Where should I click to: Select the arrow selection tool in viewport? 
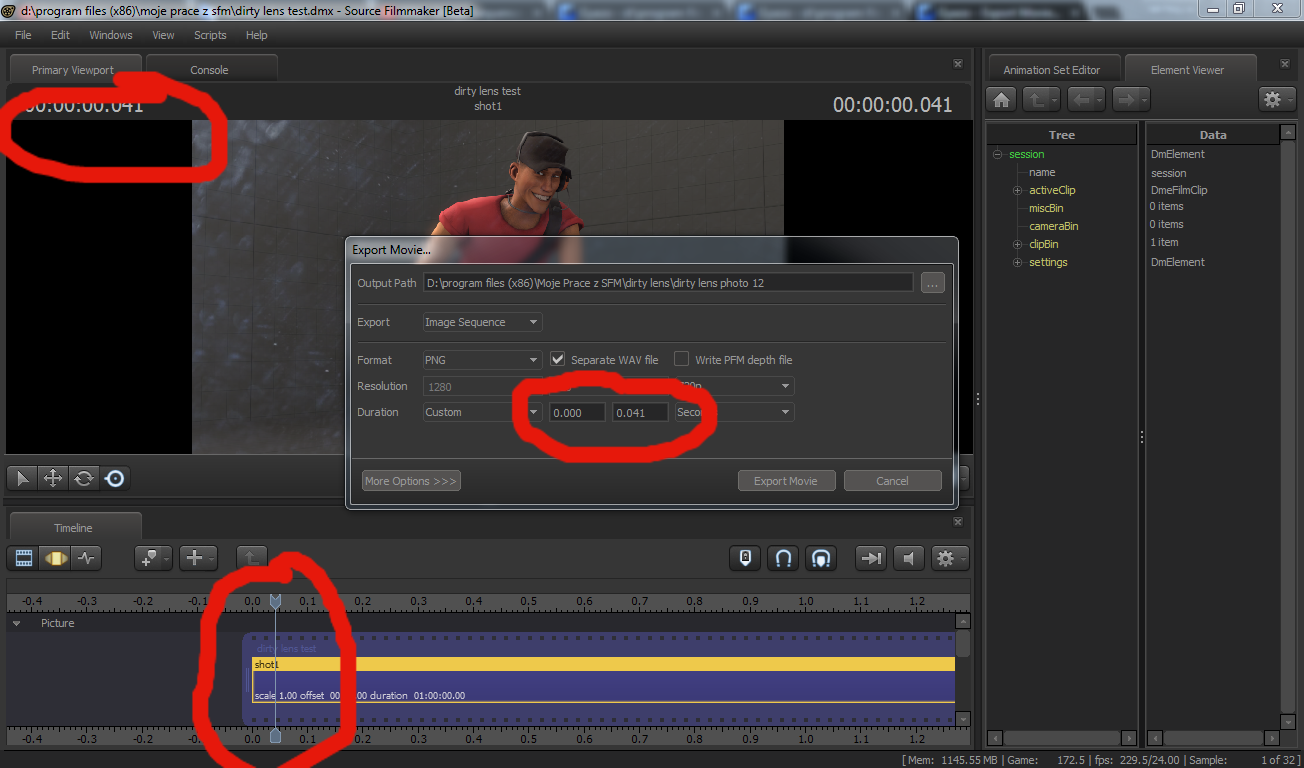coord(22,479)
